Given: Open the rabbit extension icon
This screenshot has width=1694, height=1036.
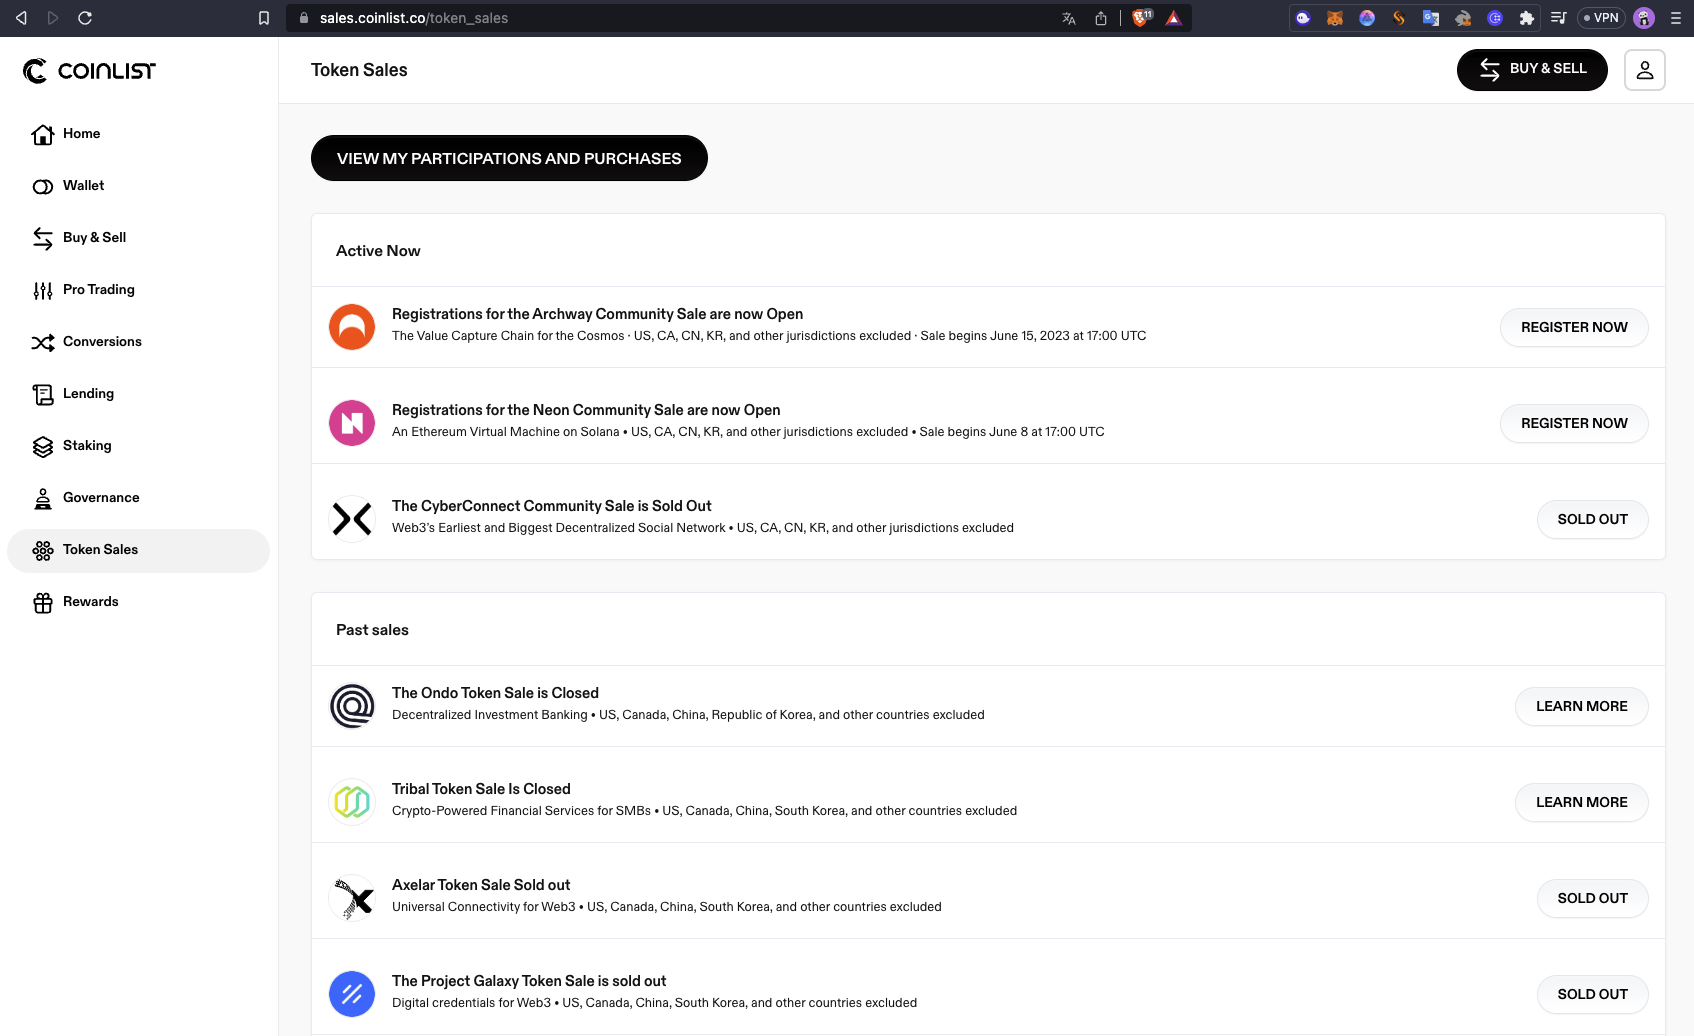Looking at the screenshot, I should click(1463, 18).
